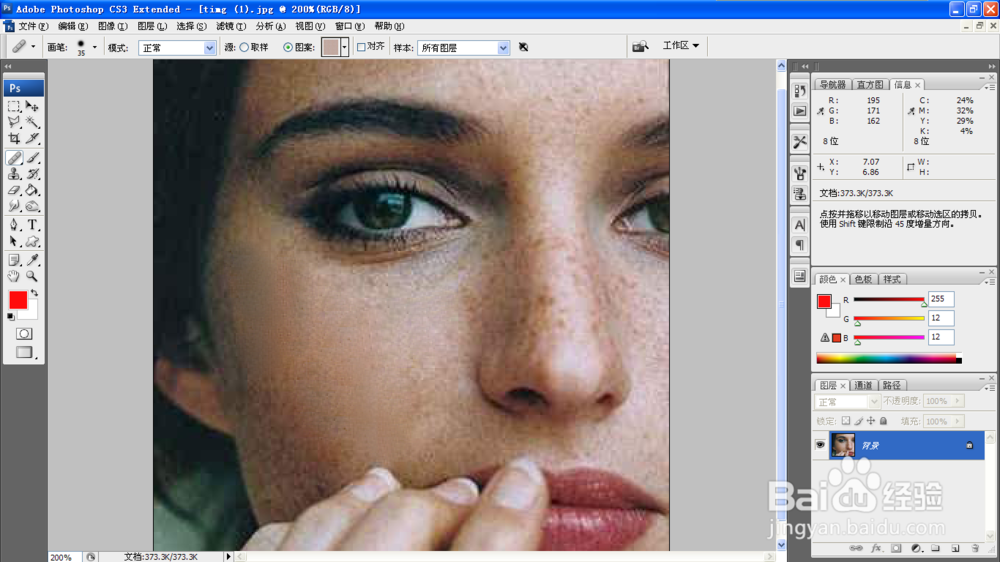This screenshot has width=1000, height=562.
Task: Open the brush preset picker arrow
Action: [x=94, y=47]
